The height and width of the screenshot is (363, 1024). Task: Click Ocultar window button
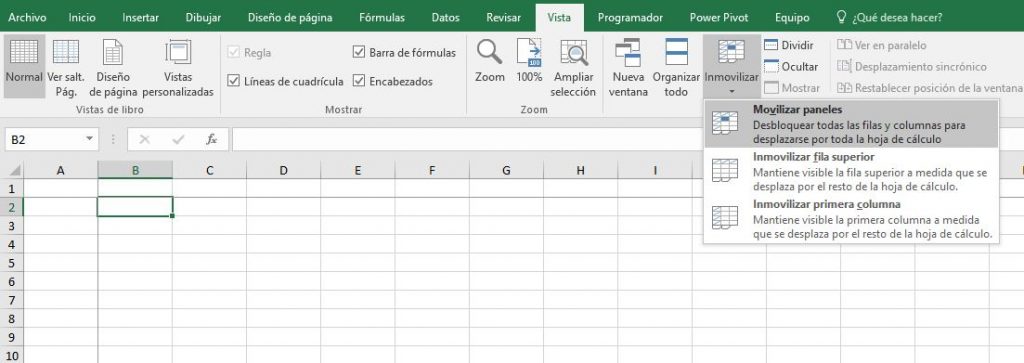pyautogui.click(x=791, y=67)
